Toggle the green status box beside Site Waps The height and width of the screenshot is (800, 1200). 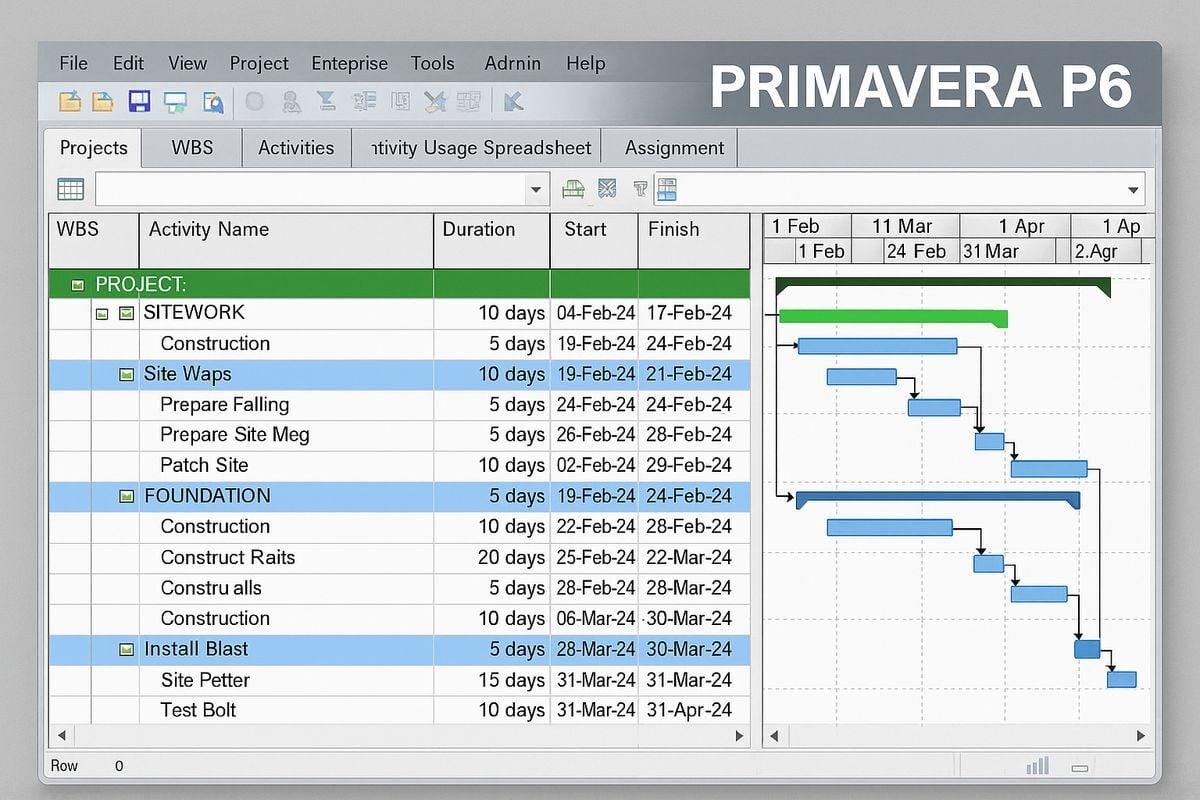tap(126, 374)
